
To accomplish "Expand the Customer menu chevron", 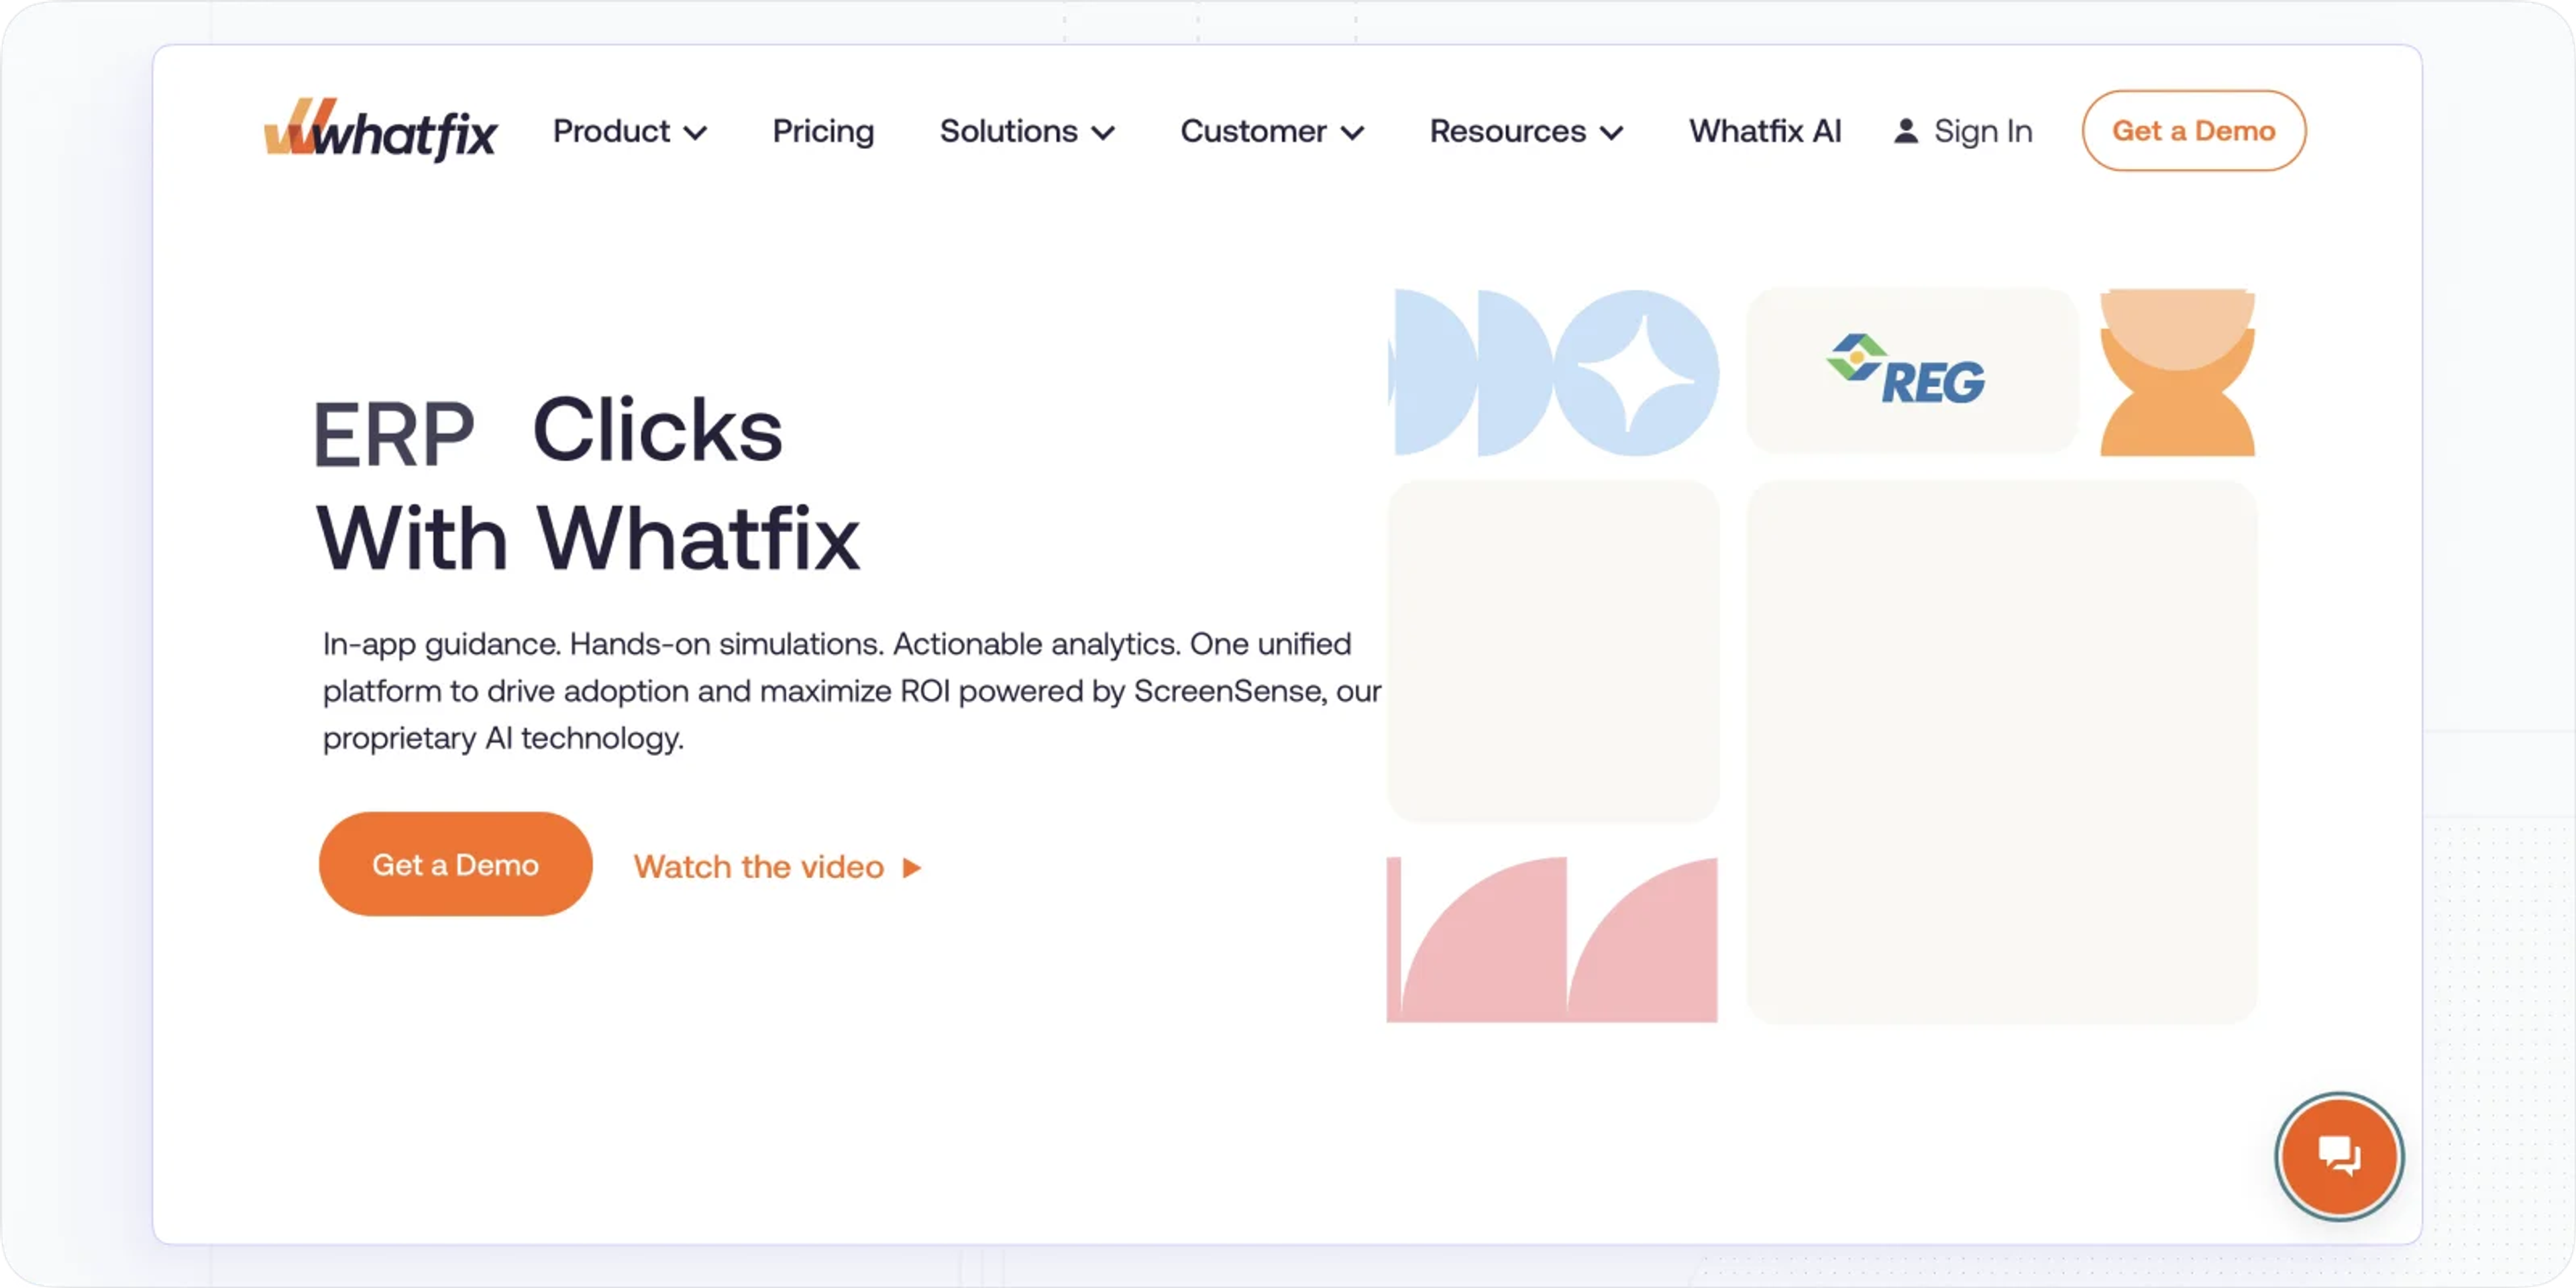I will click(1352, 133).
